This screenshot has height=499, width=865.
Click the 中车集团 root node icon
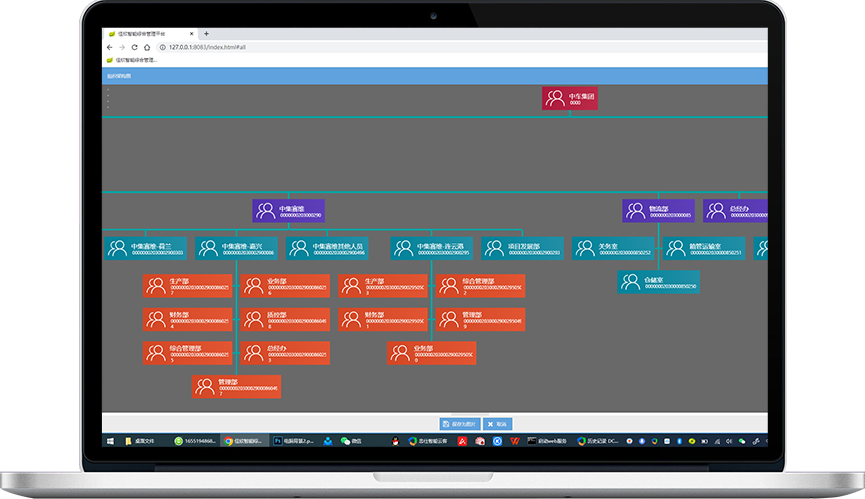click(555, 99)
